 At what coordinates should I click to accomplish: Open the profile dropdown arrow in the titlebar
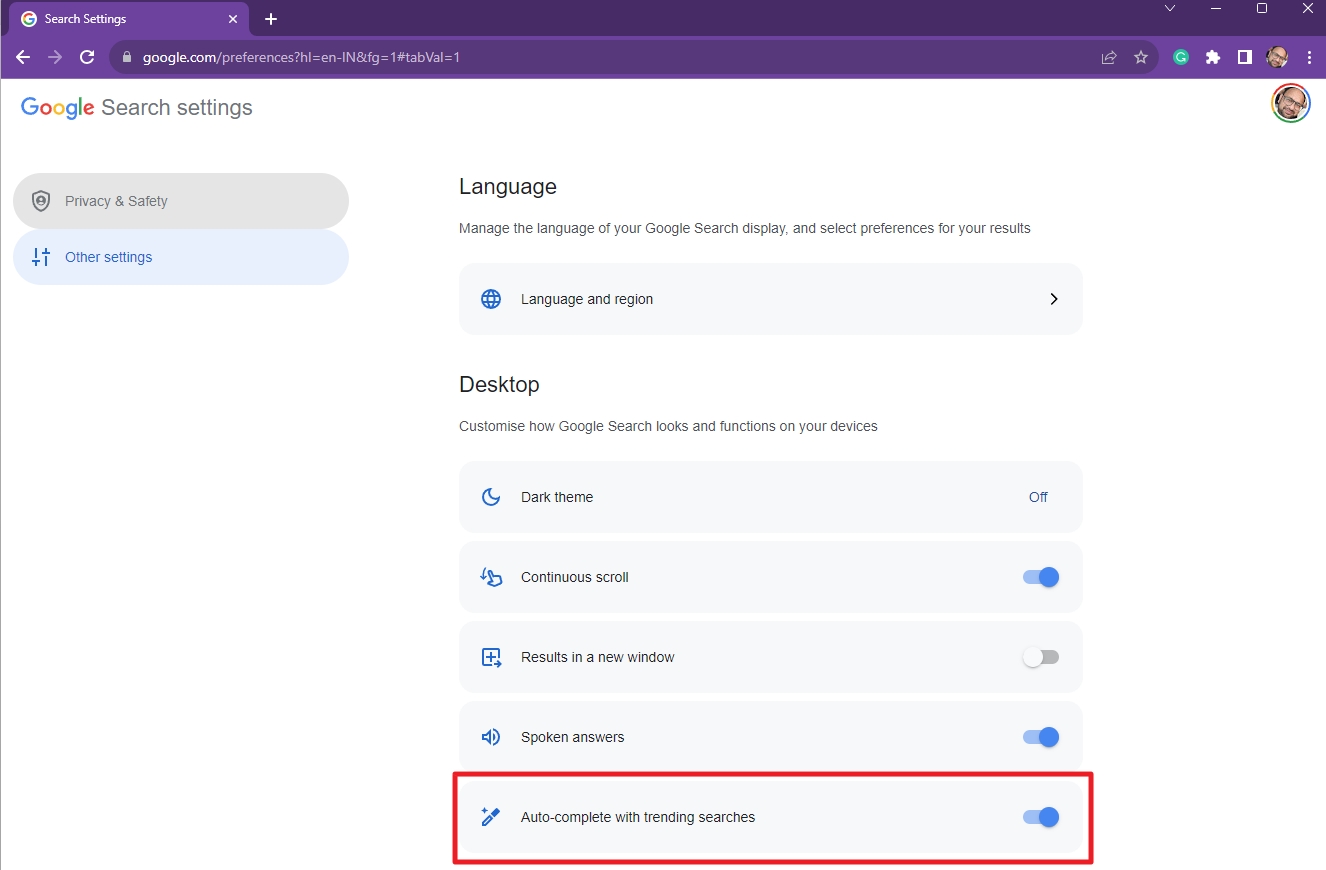click(1170, 8)
